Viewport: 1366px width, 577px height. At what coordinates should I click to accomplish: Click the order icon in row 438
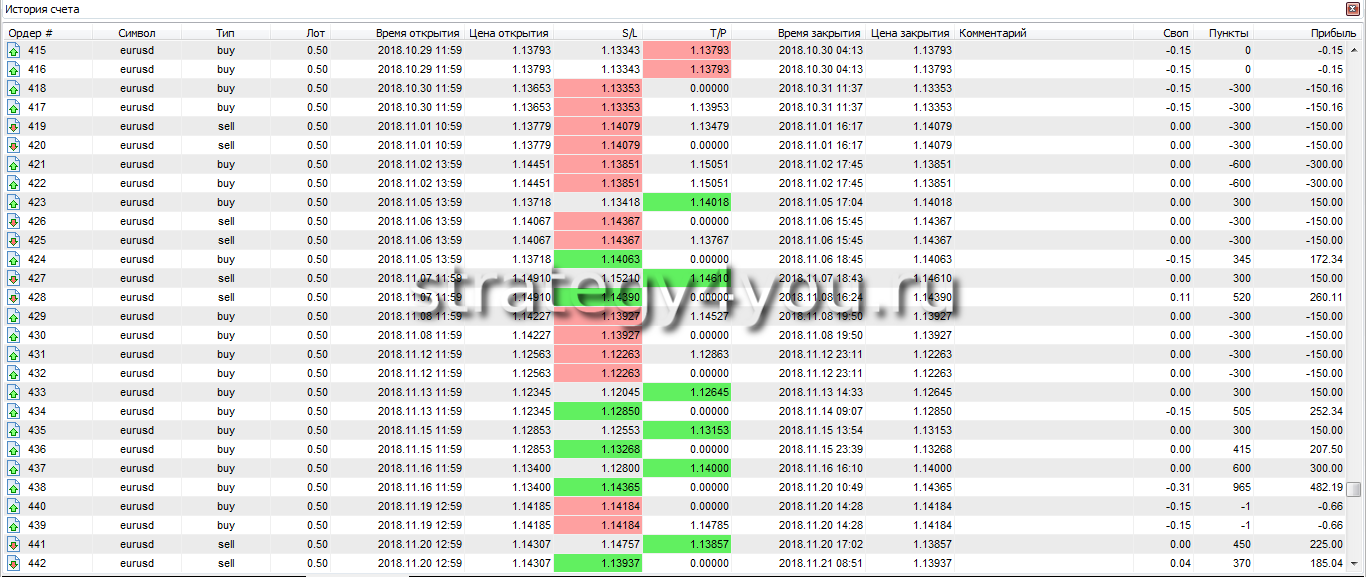coord(14,488)
